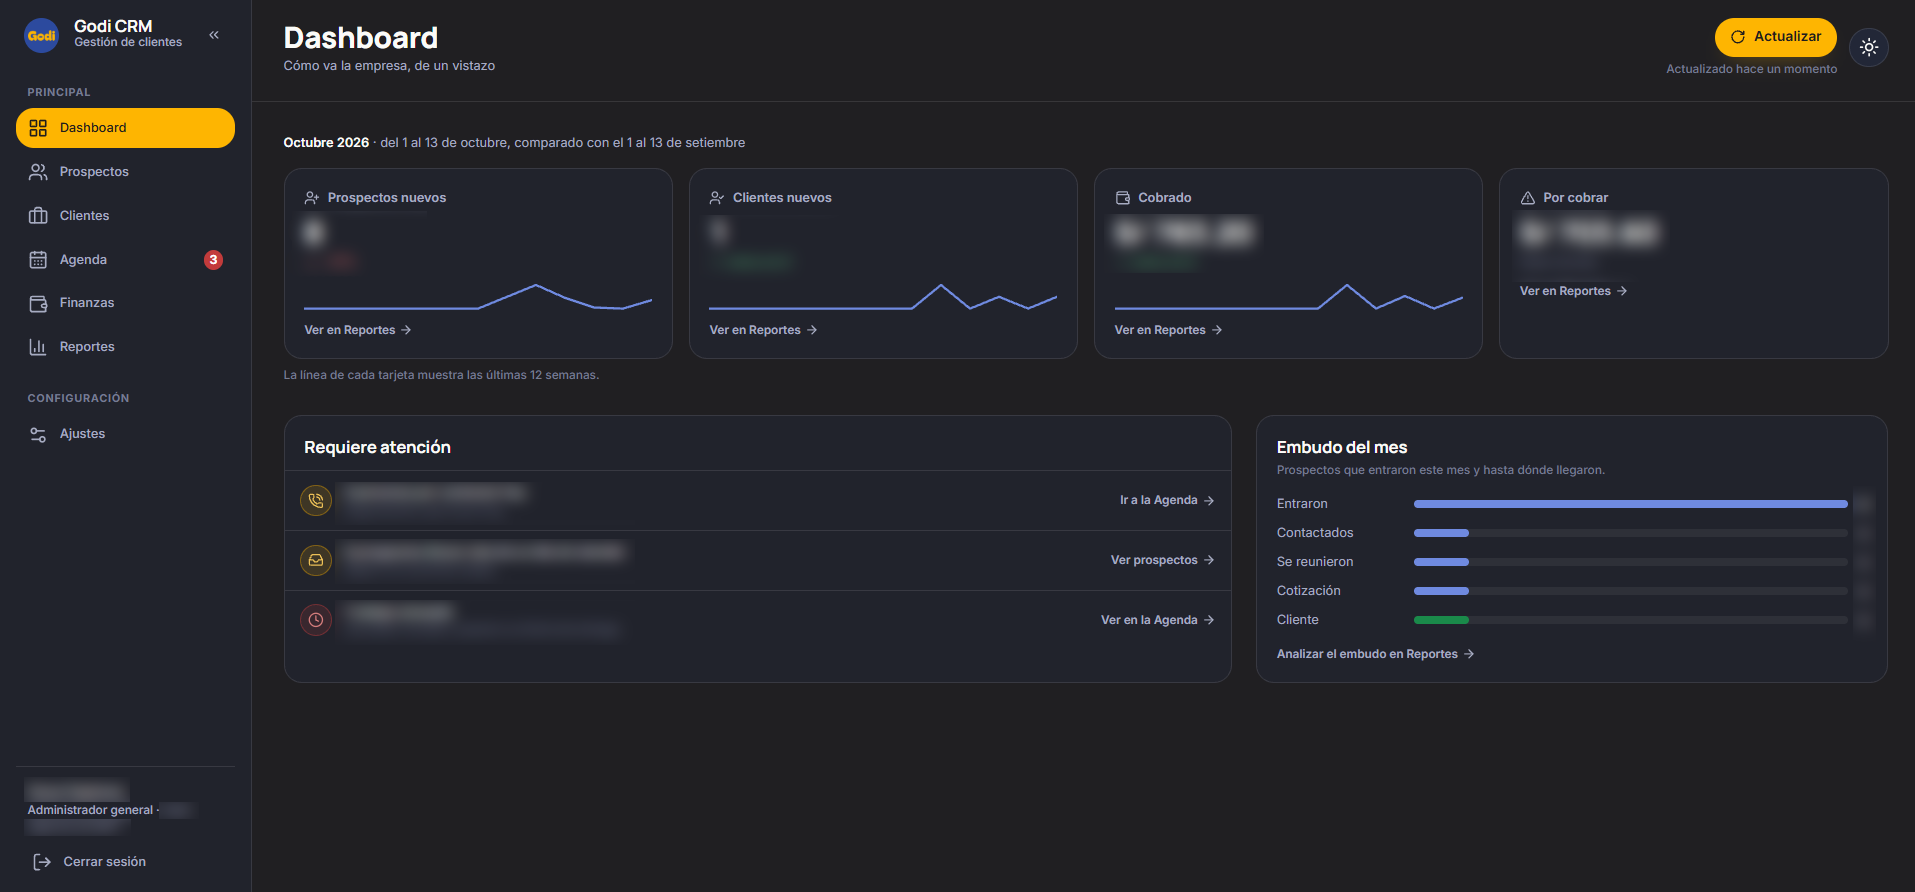This screenshot has width=1915, height=892.
Task: Click the Cobrado wallet icon
Action: tap(1122, 198)
